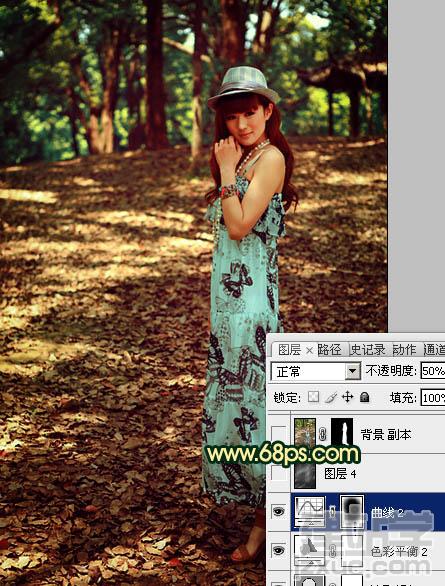Click the lock position move icon
The width and height of the screenshot is (445, 586).
click(x=347, y=397)
